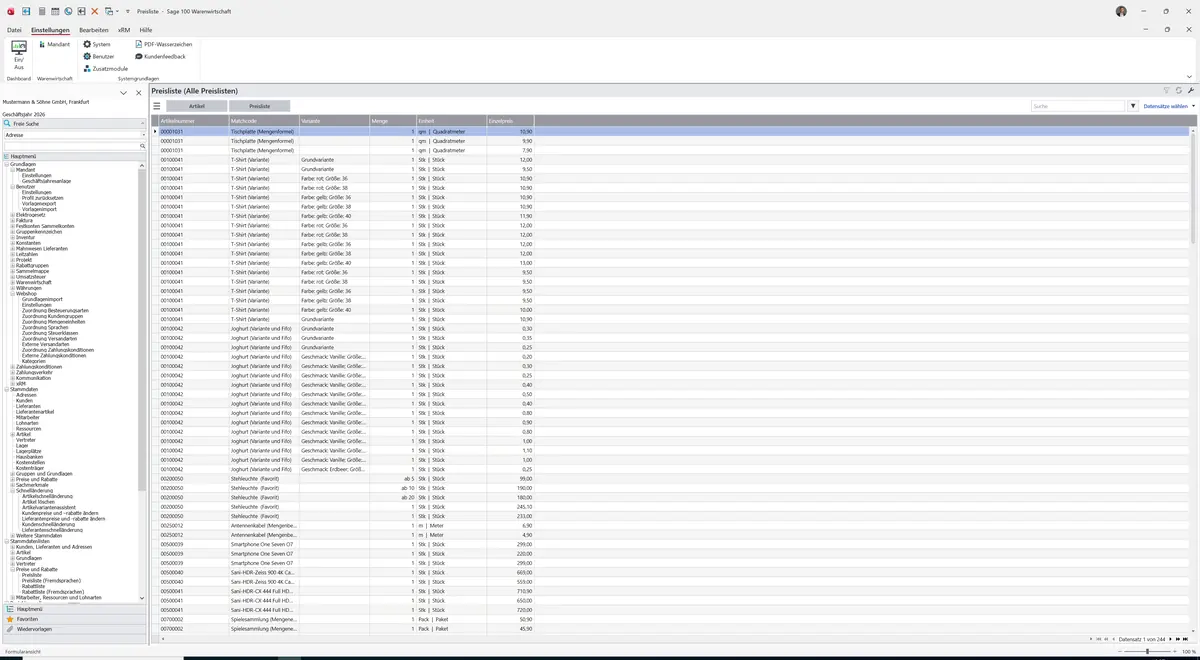This screenshot has height=660, width=1200.
Task: Collapse the Freie Suche section
Action: point(143,124)
